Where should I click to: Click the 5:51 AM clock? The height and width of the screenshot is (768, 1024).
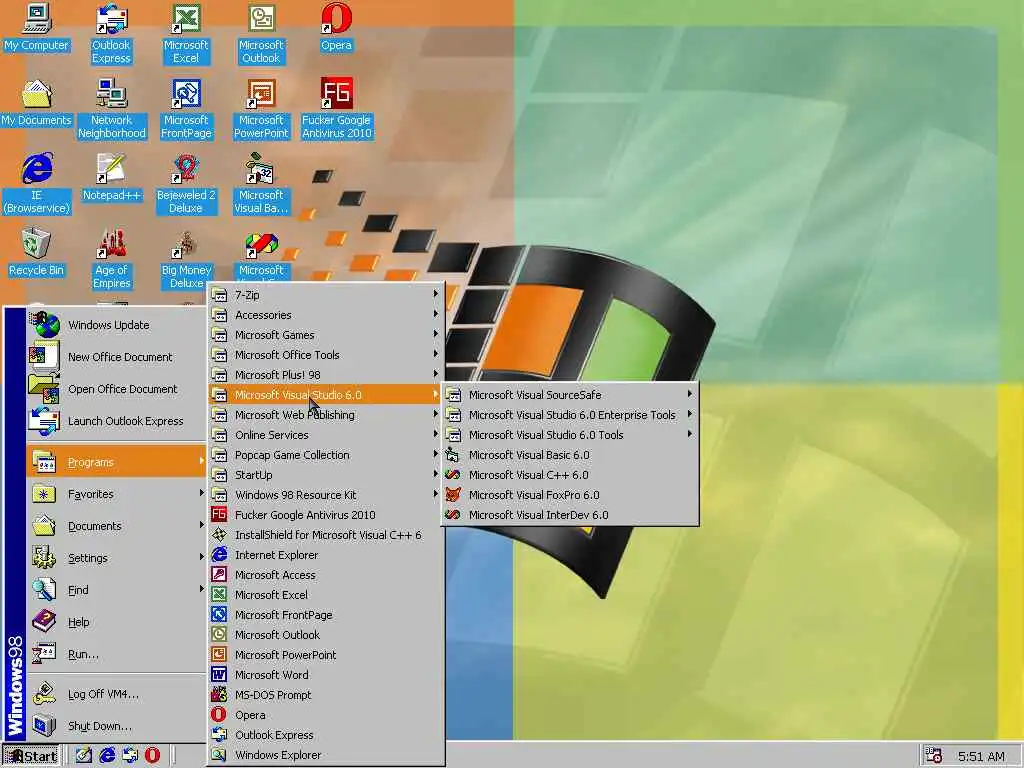coord(981,757)
